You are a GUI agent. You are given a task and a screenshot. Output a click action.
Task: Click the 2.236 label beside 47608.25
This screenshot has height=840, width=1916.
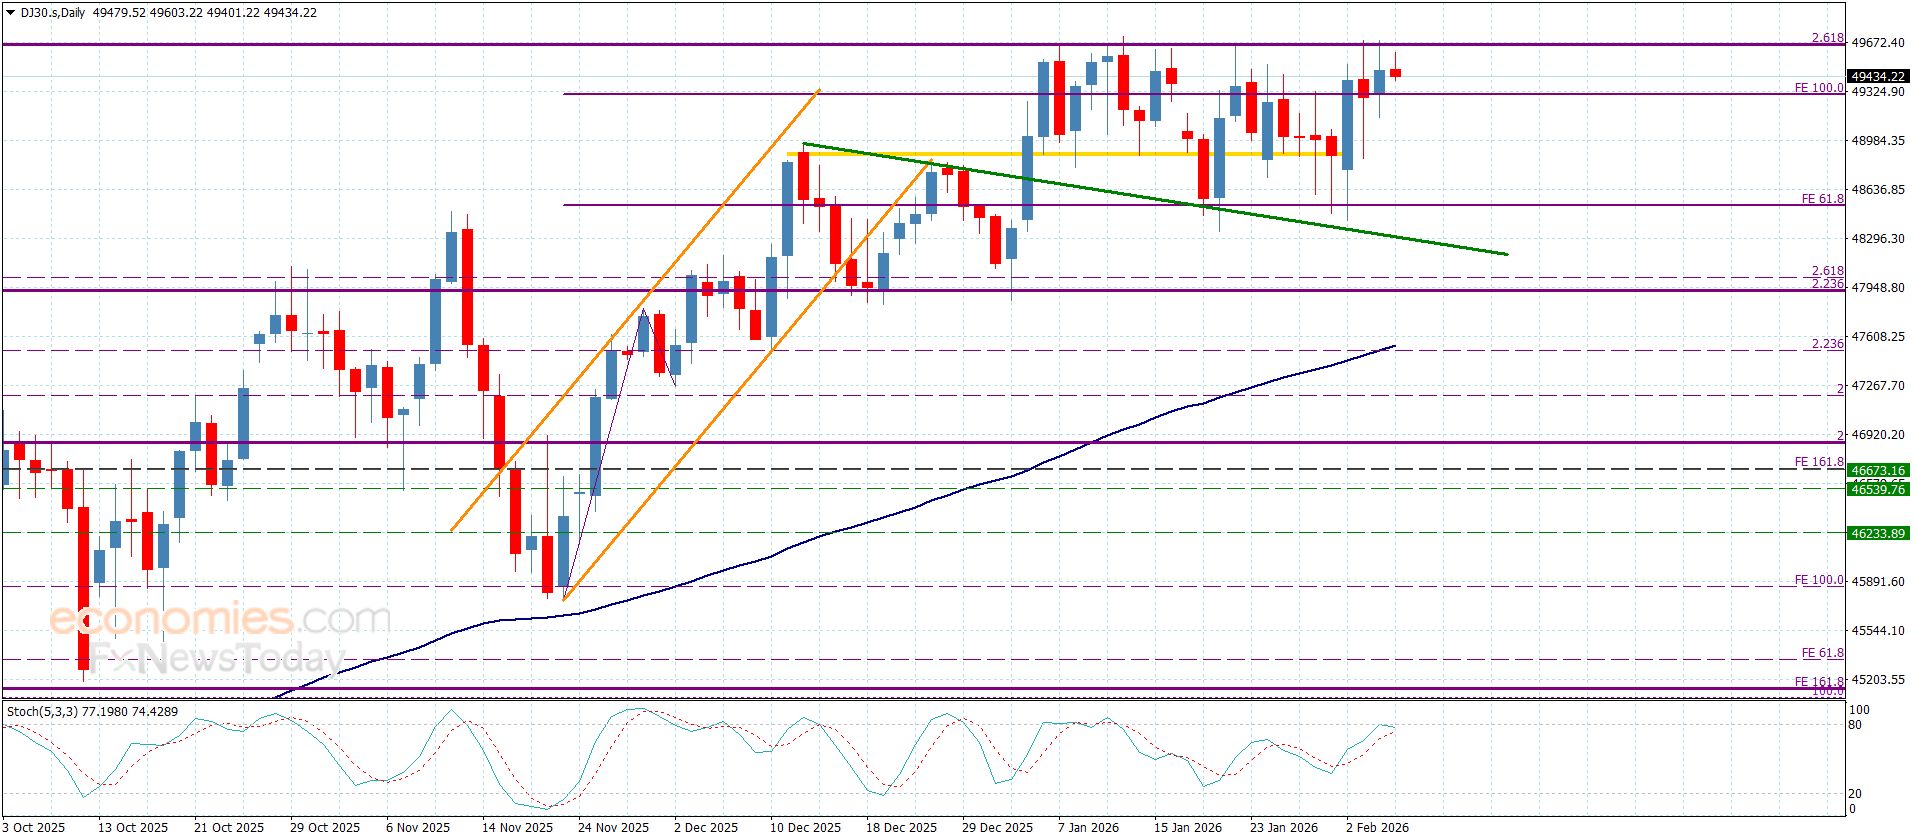coord(1828,344)
